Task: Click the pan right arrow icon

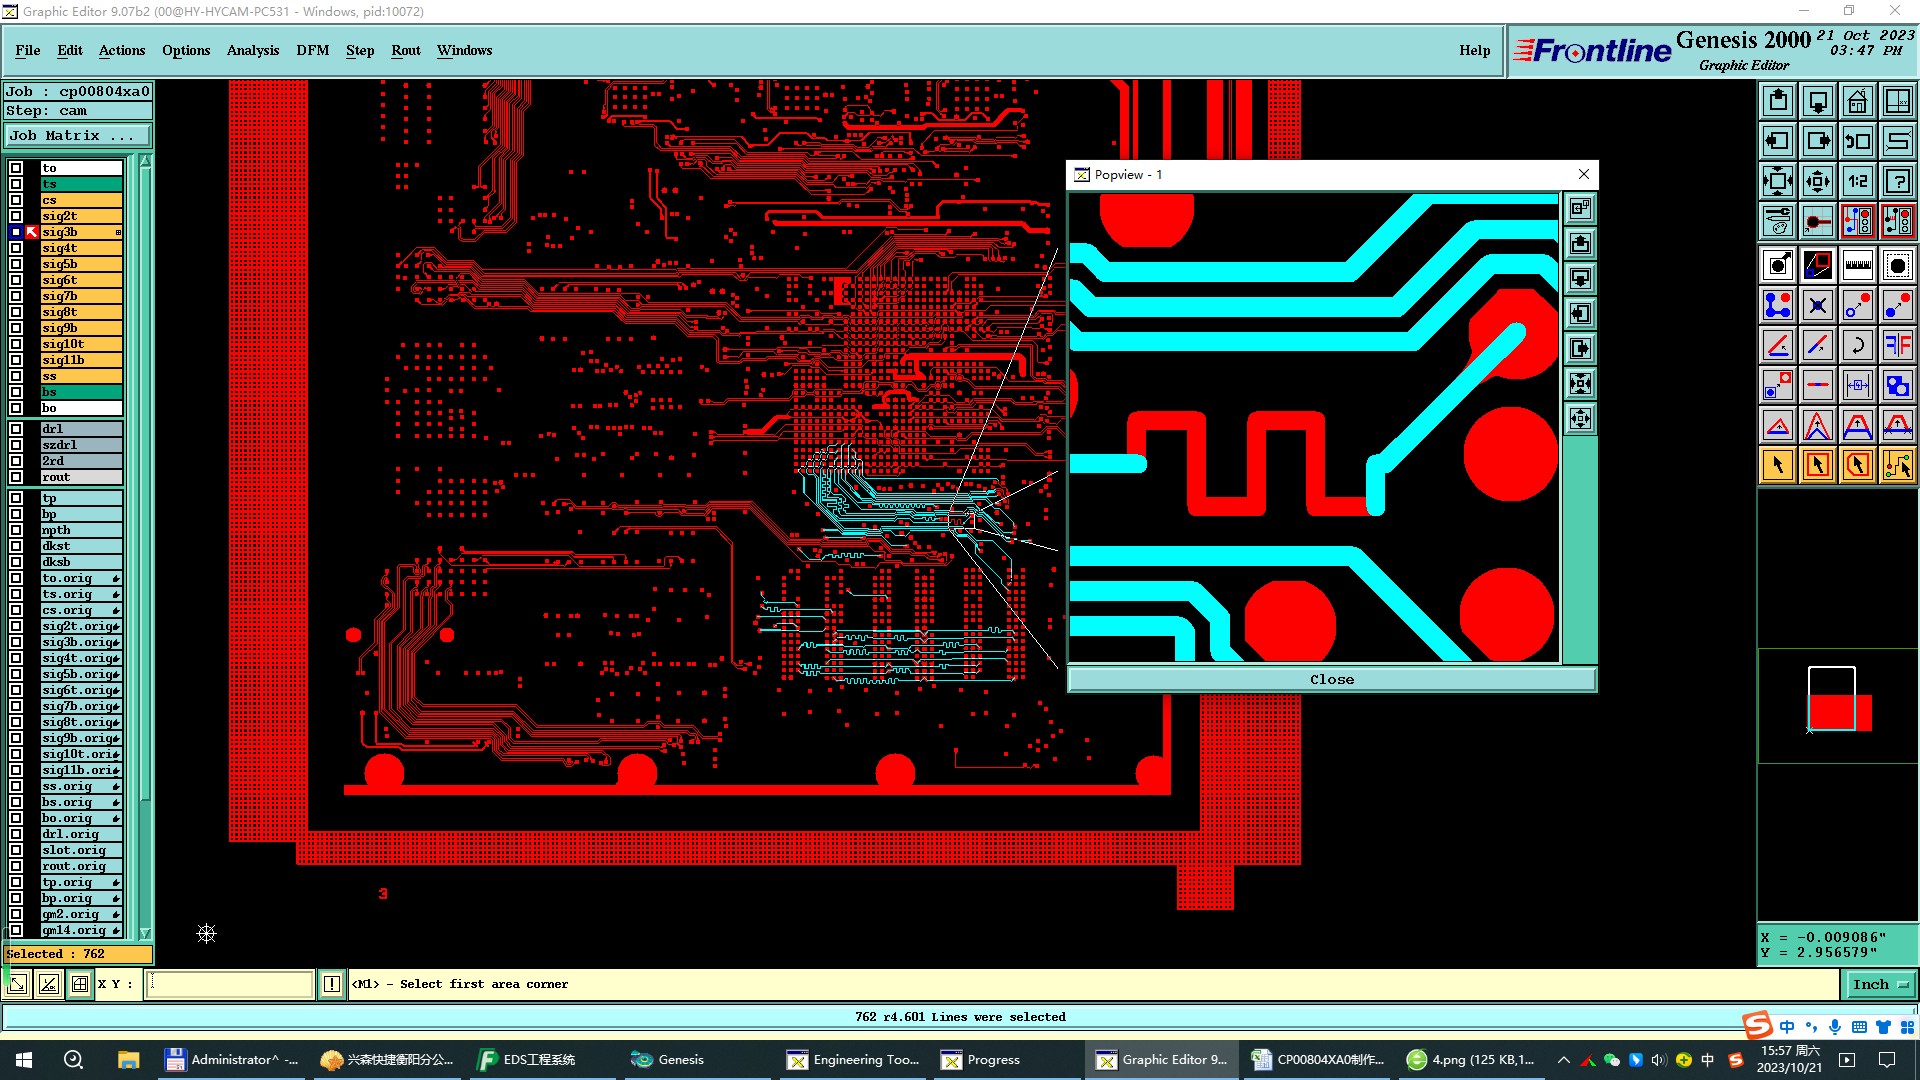Action: click(x=1817, y=141)
